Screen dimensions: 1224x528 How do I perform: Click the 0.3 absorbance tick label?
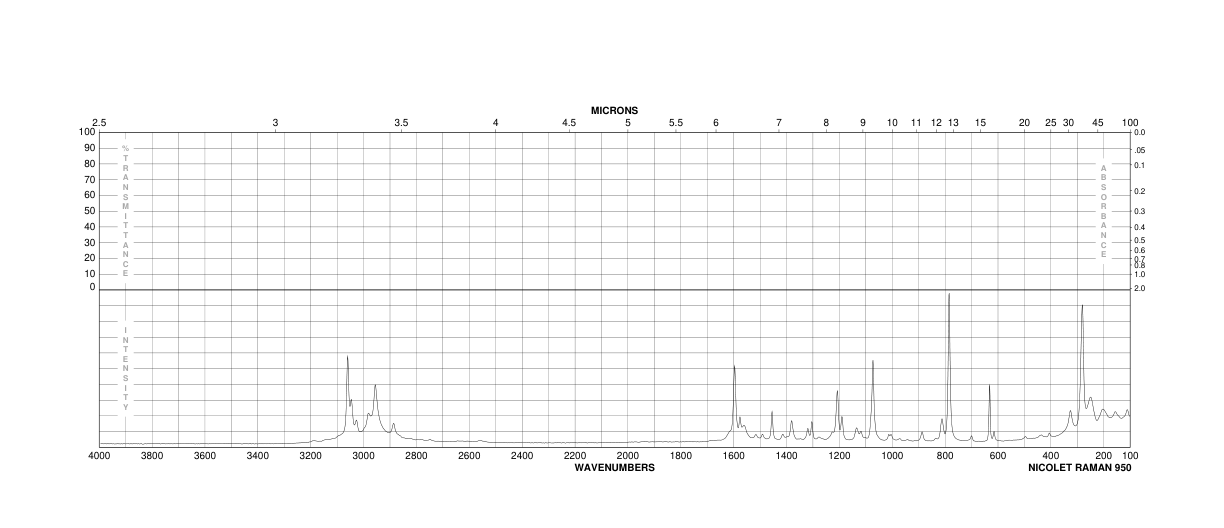[x=1140, y=211]
